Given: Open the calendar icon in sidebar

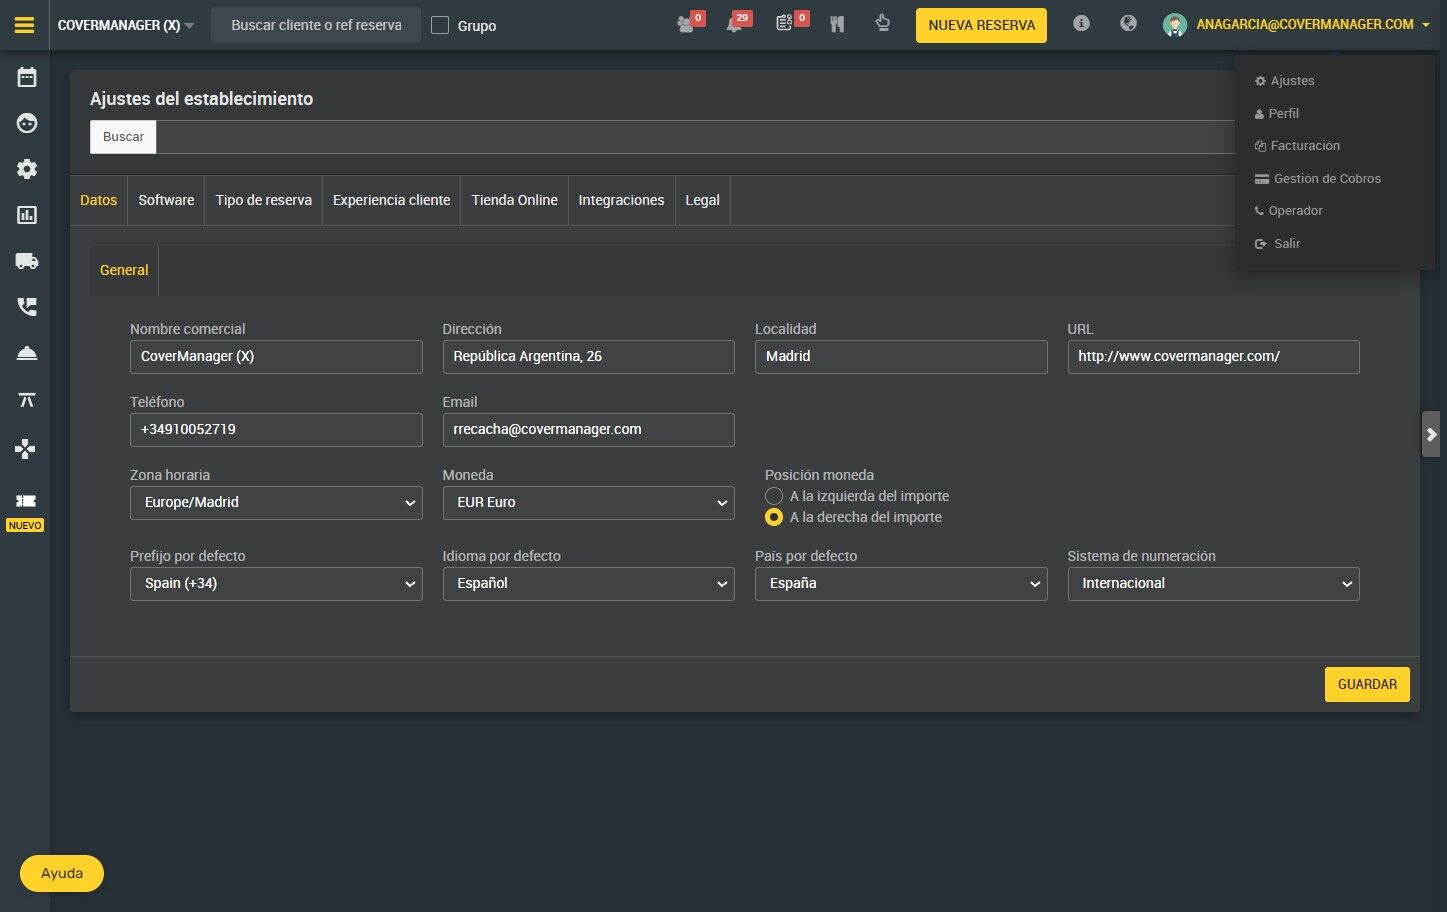Looking at the screenshot, I should (27, 77).
